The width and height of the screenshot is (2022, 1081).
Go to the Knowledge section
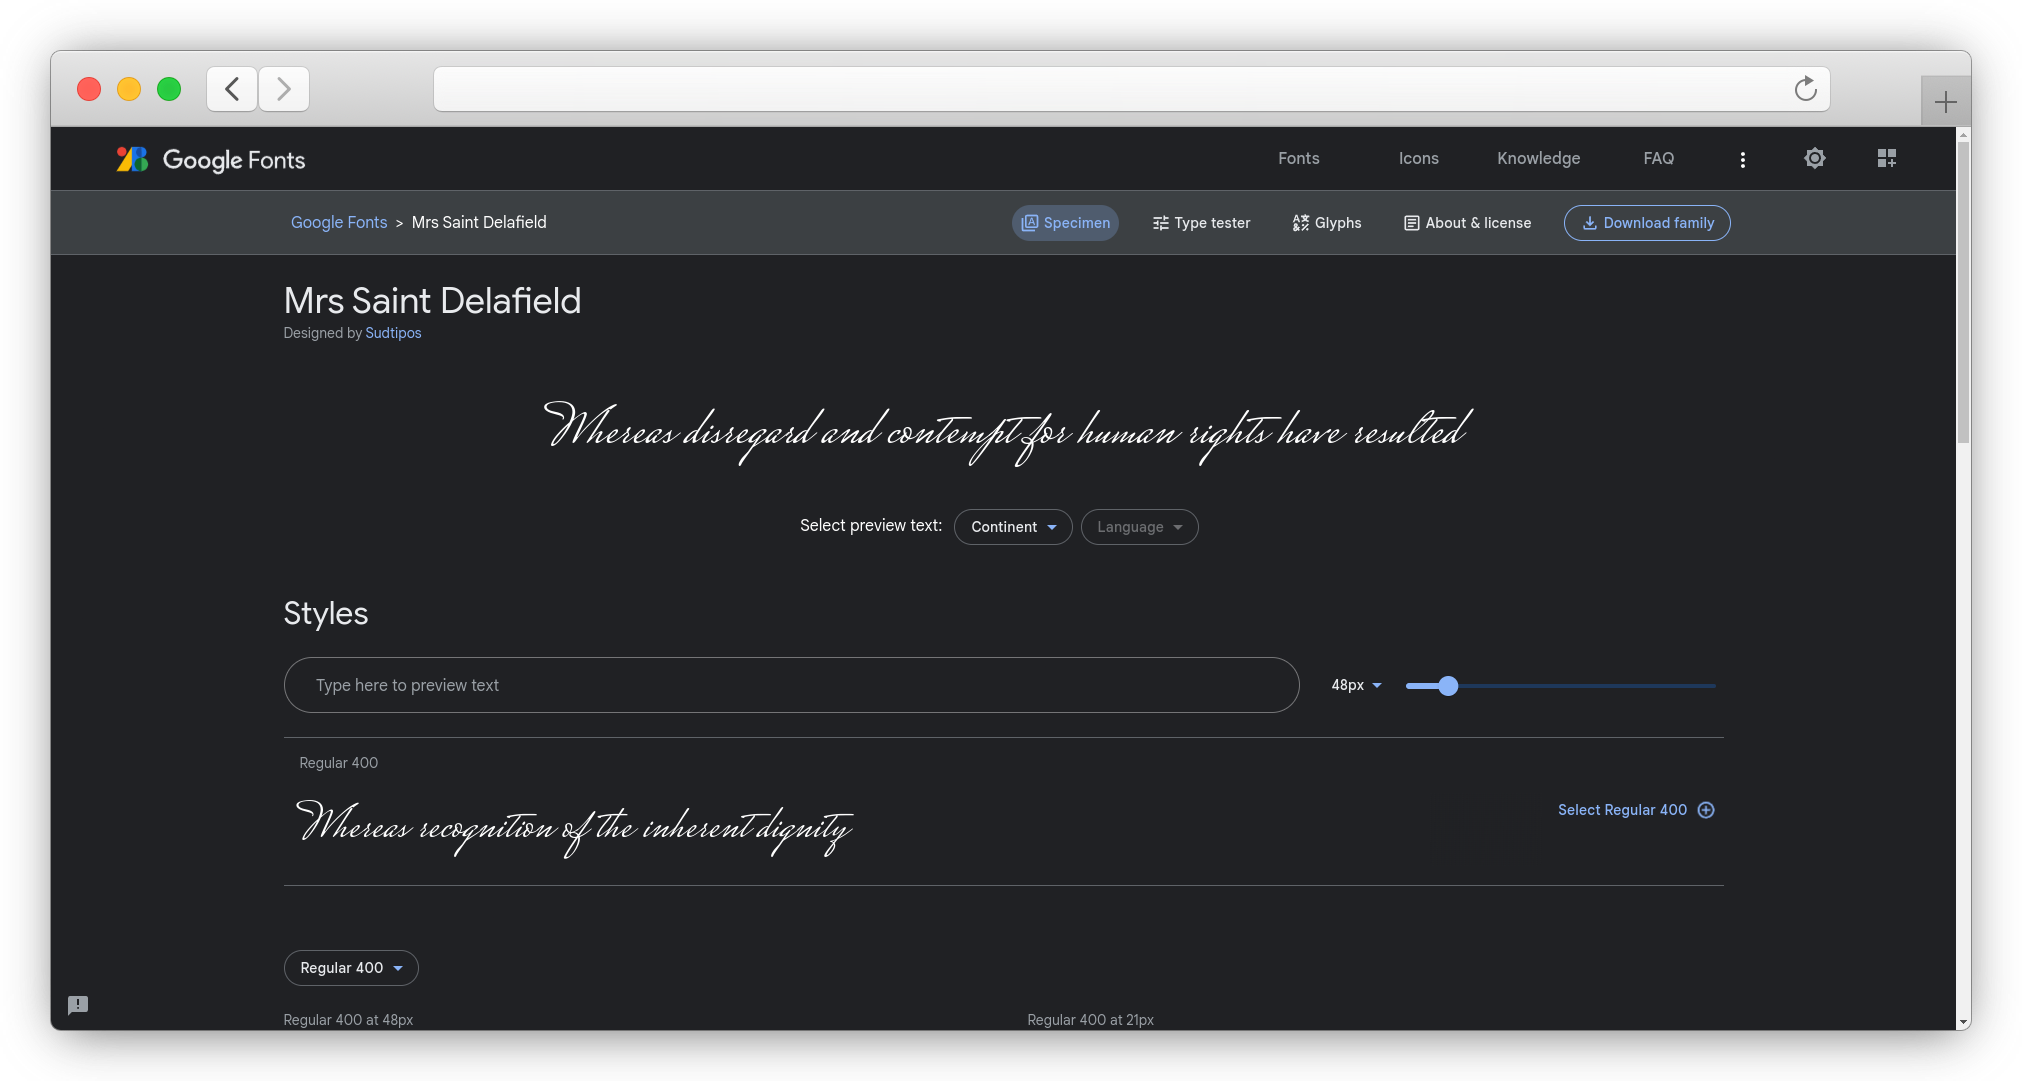pyautogui.click(x=1538, y=158)
